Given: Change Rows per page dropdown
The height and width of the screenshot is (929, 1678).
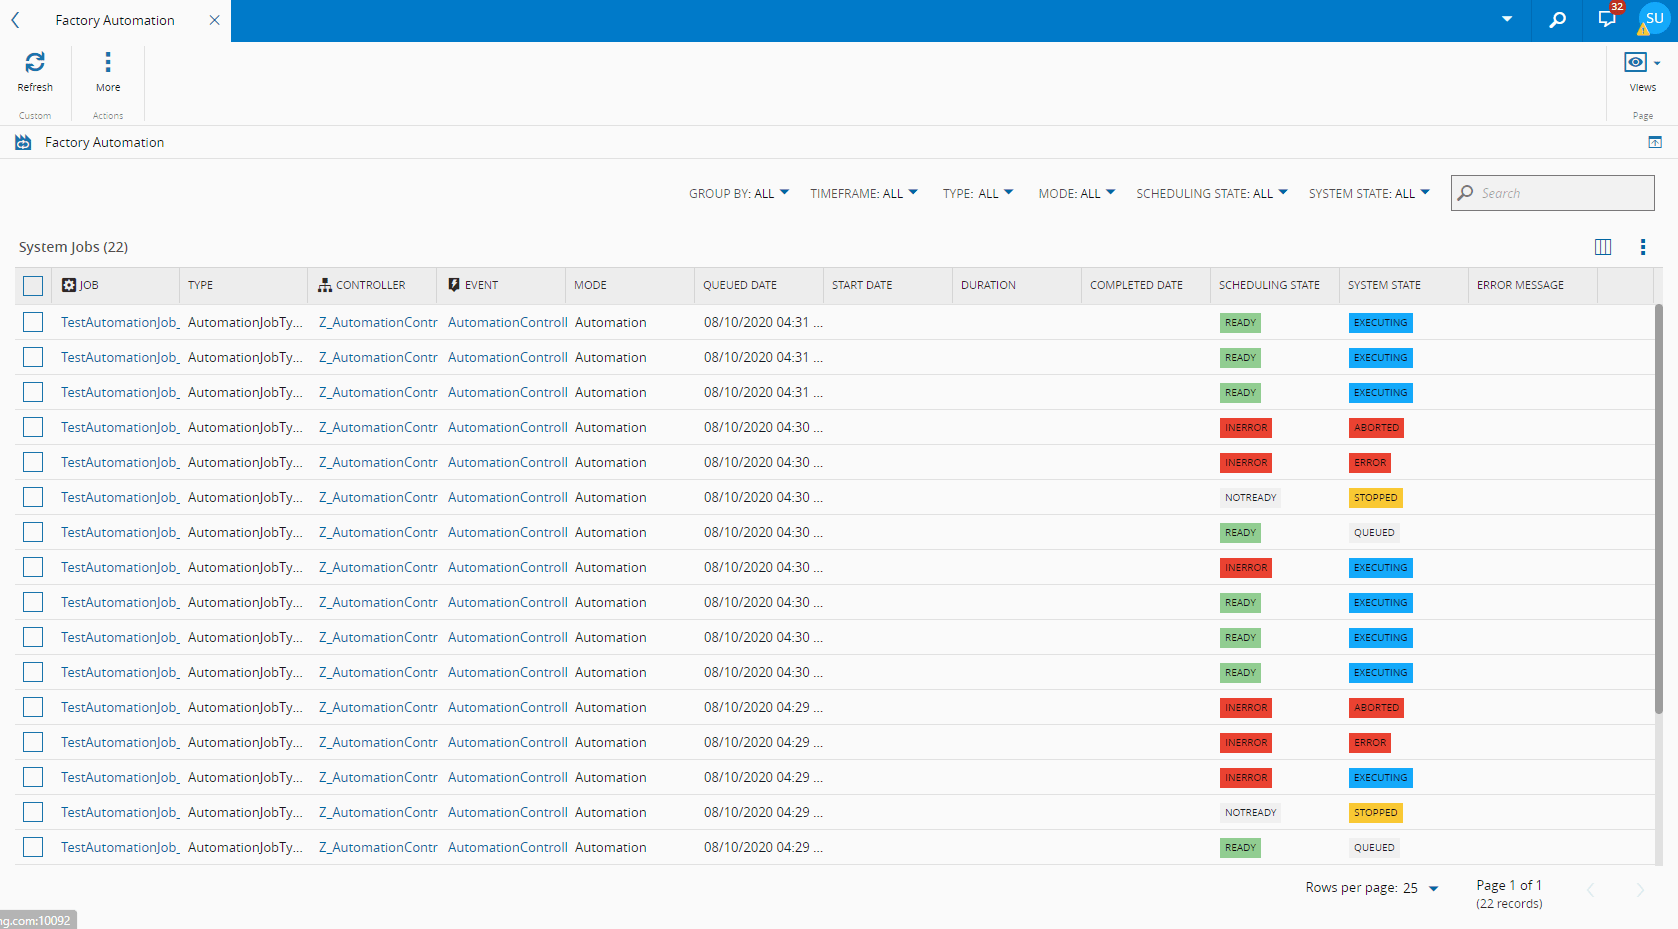Looking at the screenshot, I should [x=1420, y=888].
